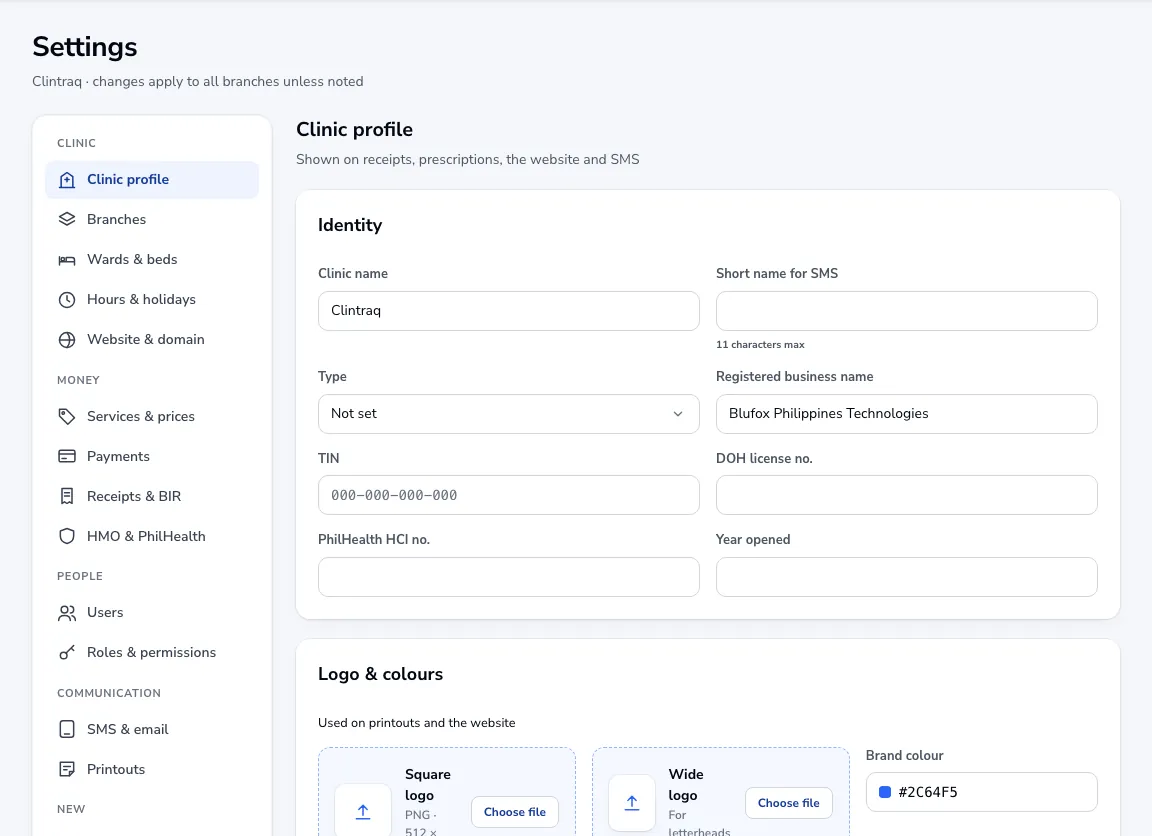The height and width of the screenshot is (836, 1152).
Task: Click the blue Brand colour swatch
Action: (885, 792)
